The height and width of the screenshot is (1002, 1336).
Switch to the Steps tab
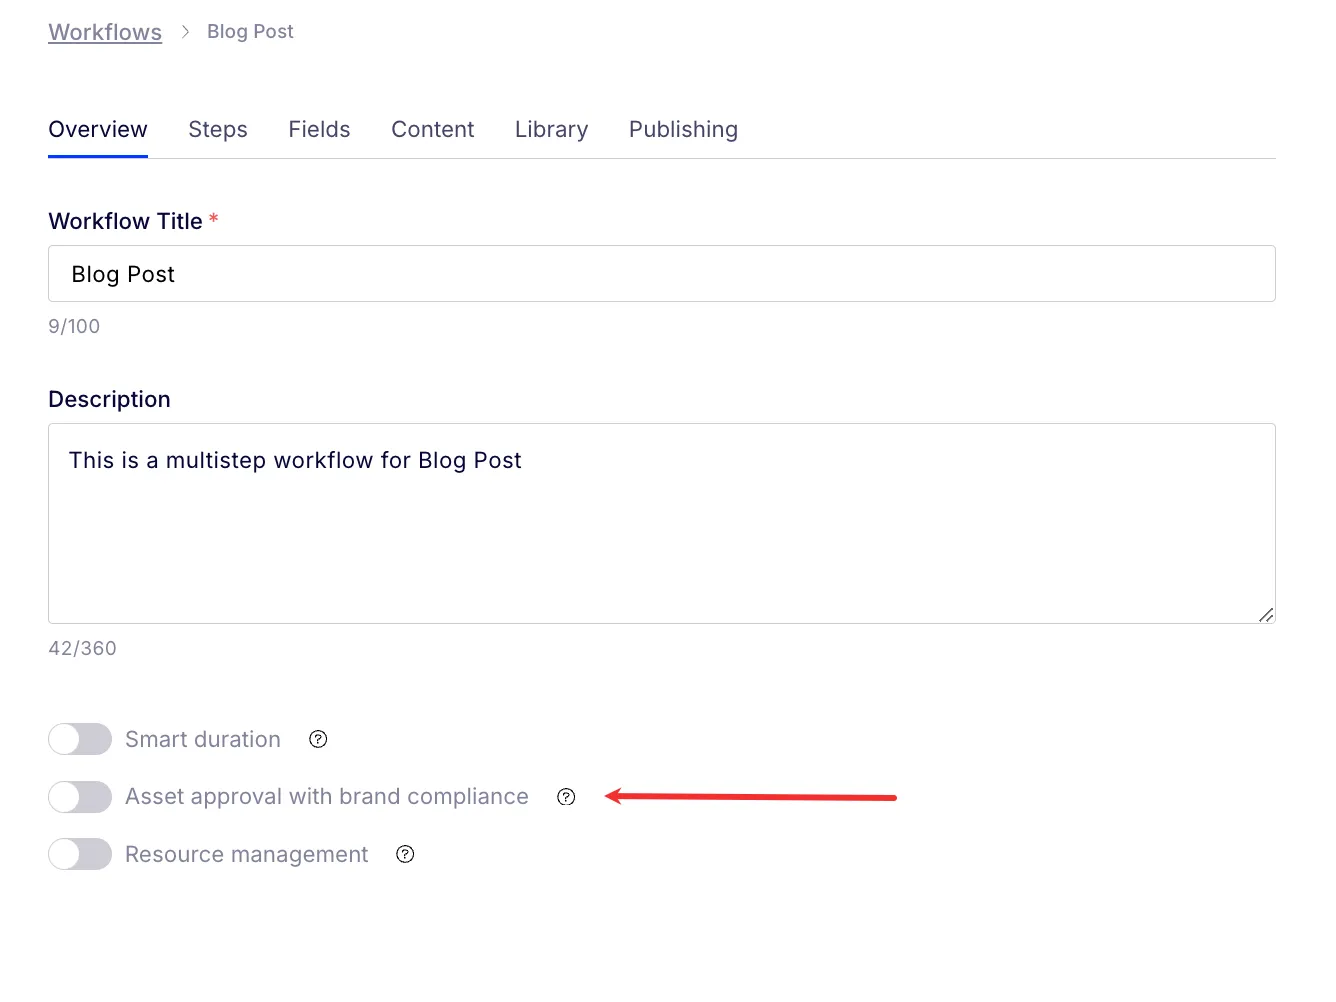point(218,130)
